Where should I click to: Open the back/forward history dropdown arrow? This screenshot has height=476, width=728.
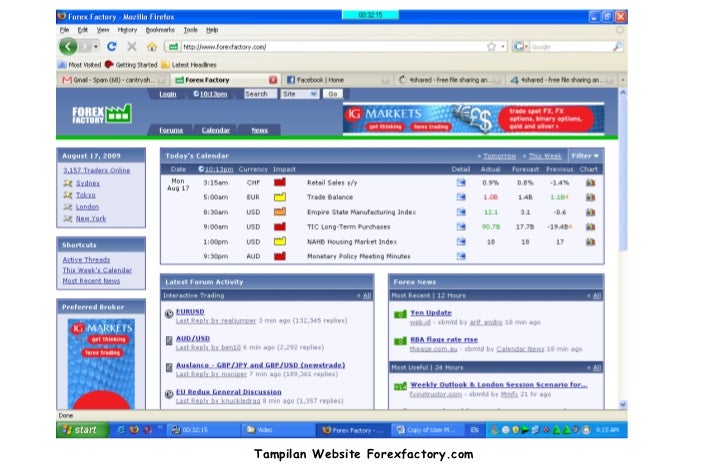(96, 46)
